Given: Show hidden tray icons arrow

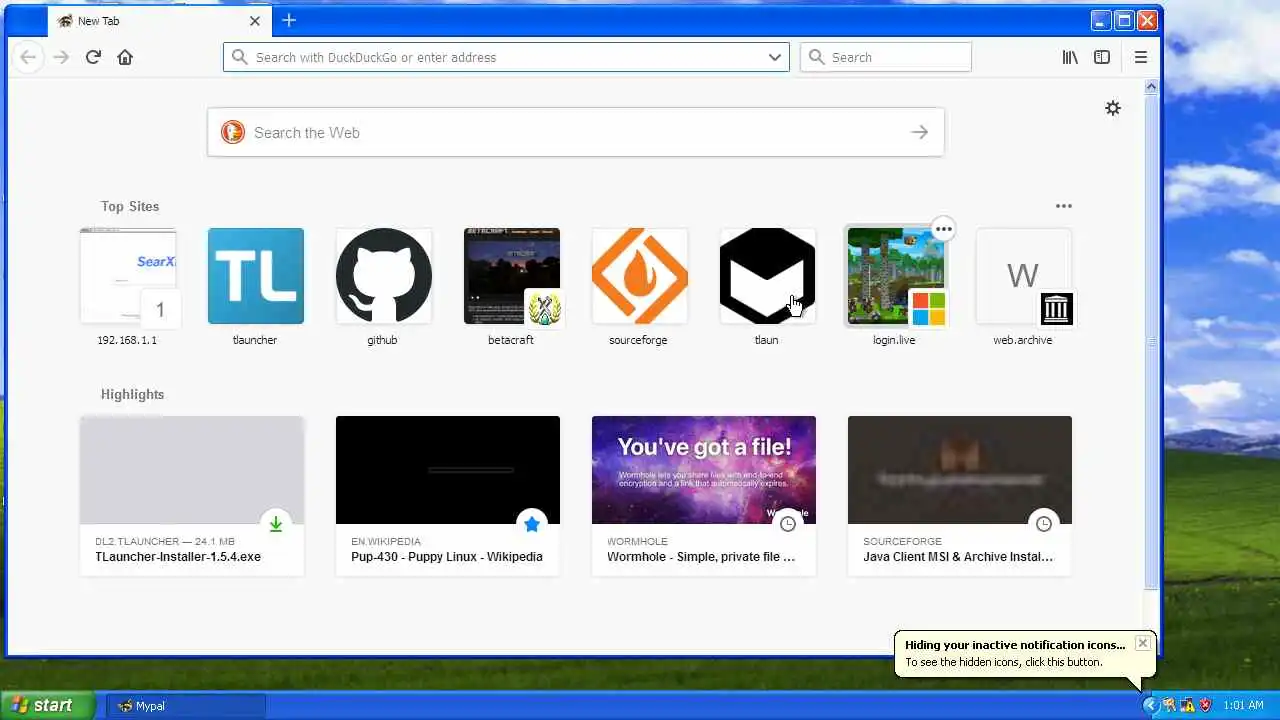Looking at the screenshot, I should (1150, 705).
